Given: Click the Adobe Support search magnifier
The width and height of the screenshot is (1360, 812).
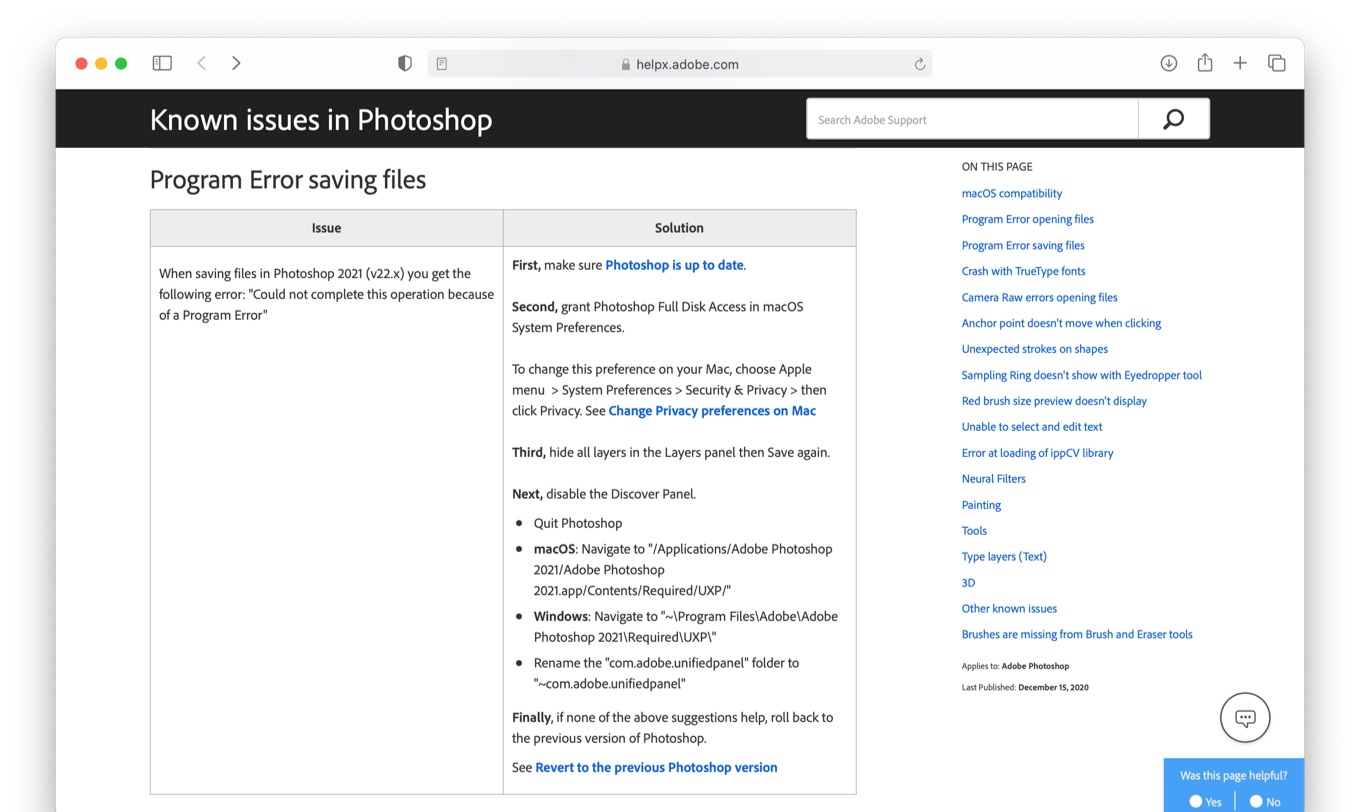Looking at the screenshot, I should [1173, 118].
